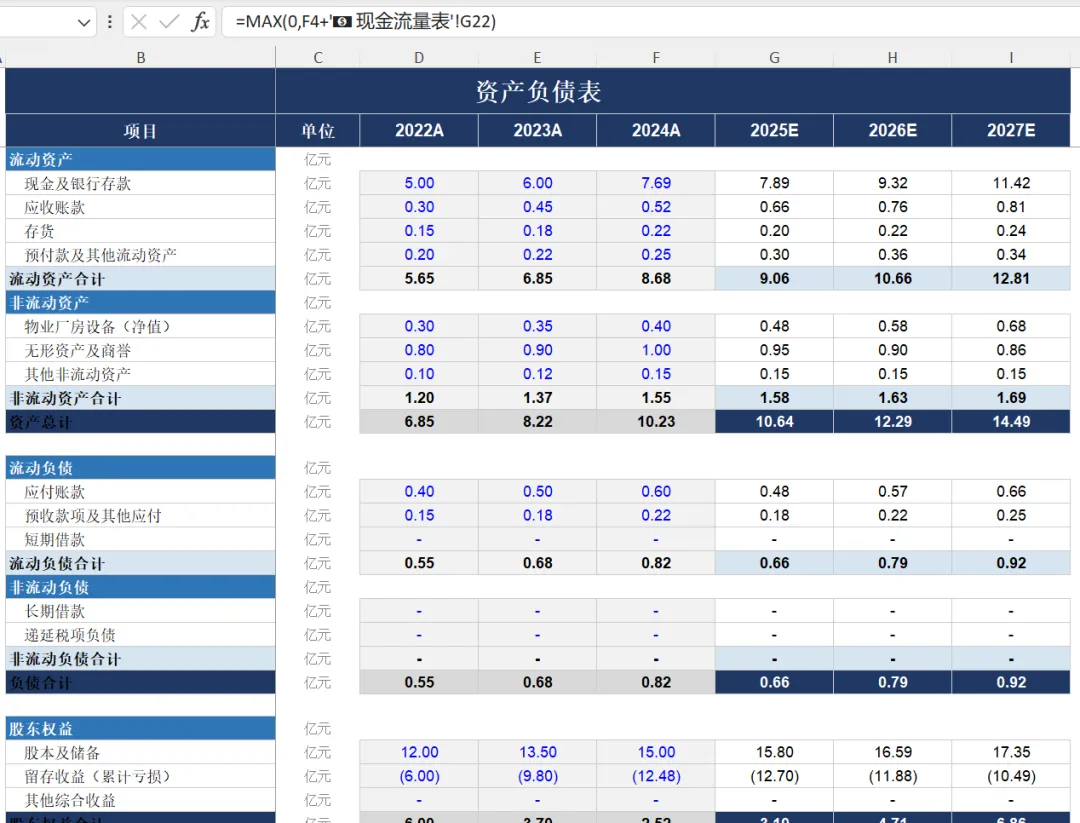
Task: Select column H header
Action: click(893, 58)
